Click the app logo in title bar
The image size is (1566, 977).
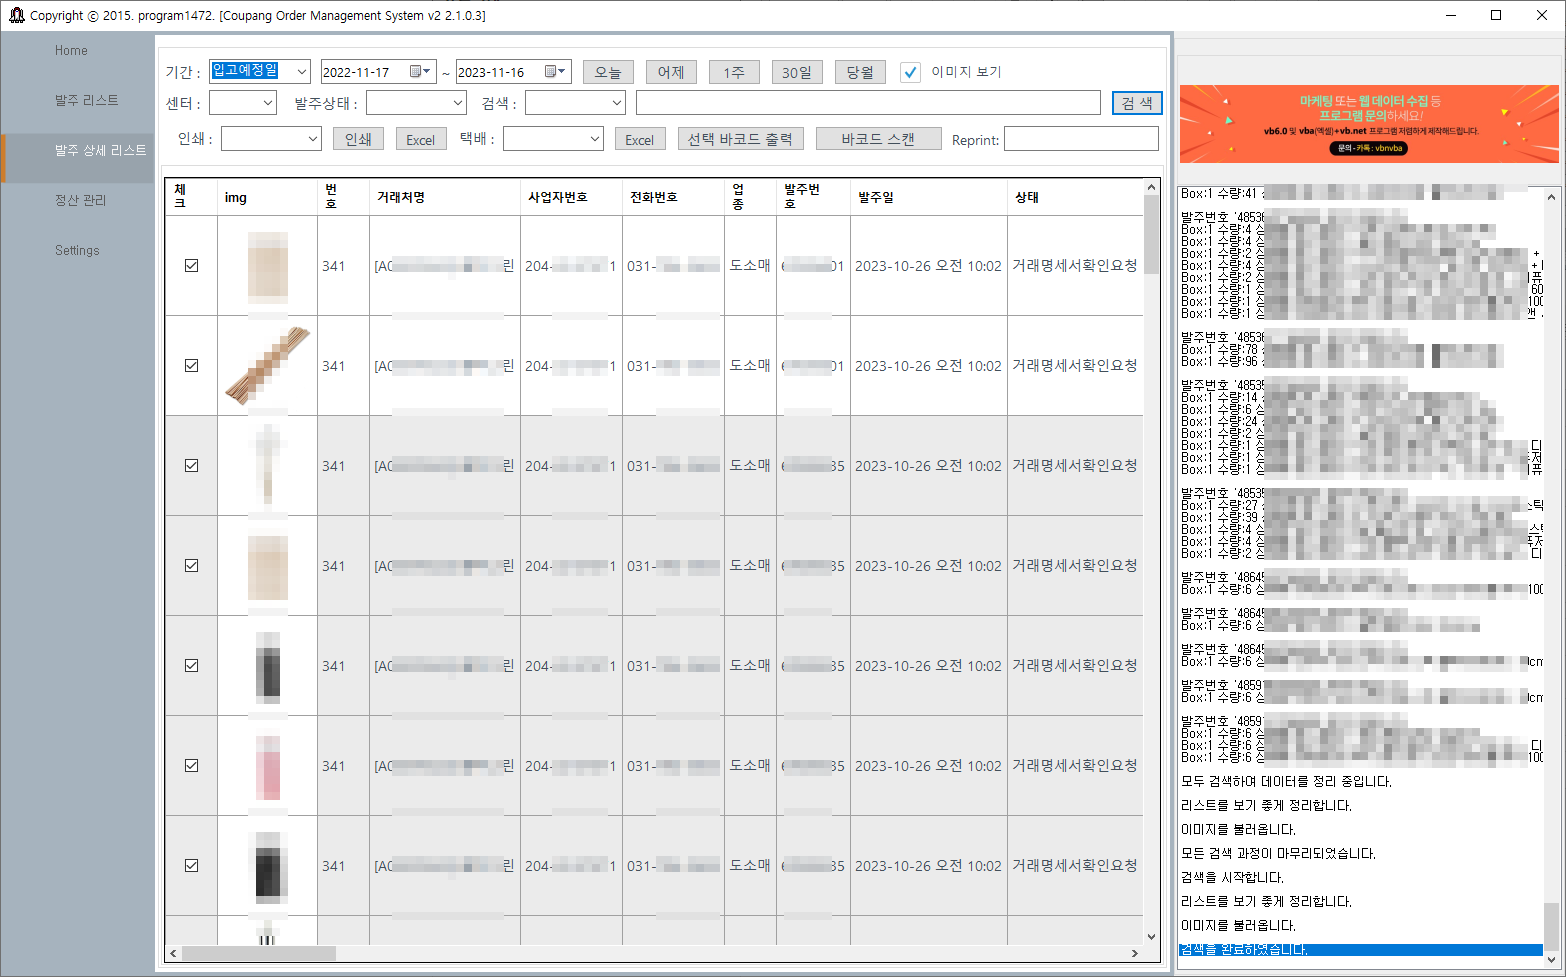click(16, 15)
